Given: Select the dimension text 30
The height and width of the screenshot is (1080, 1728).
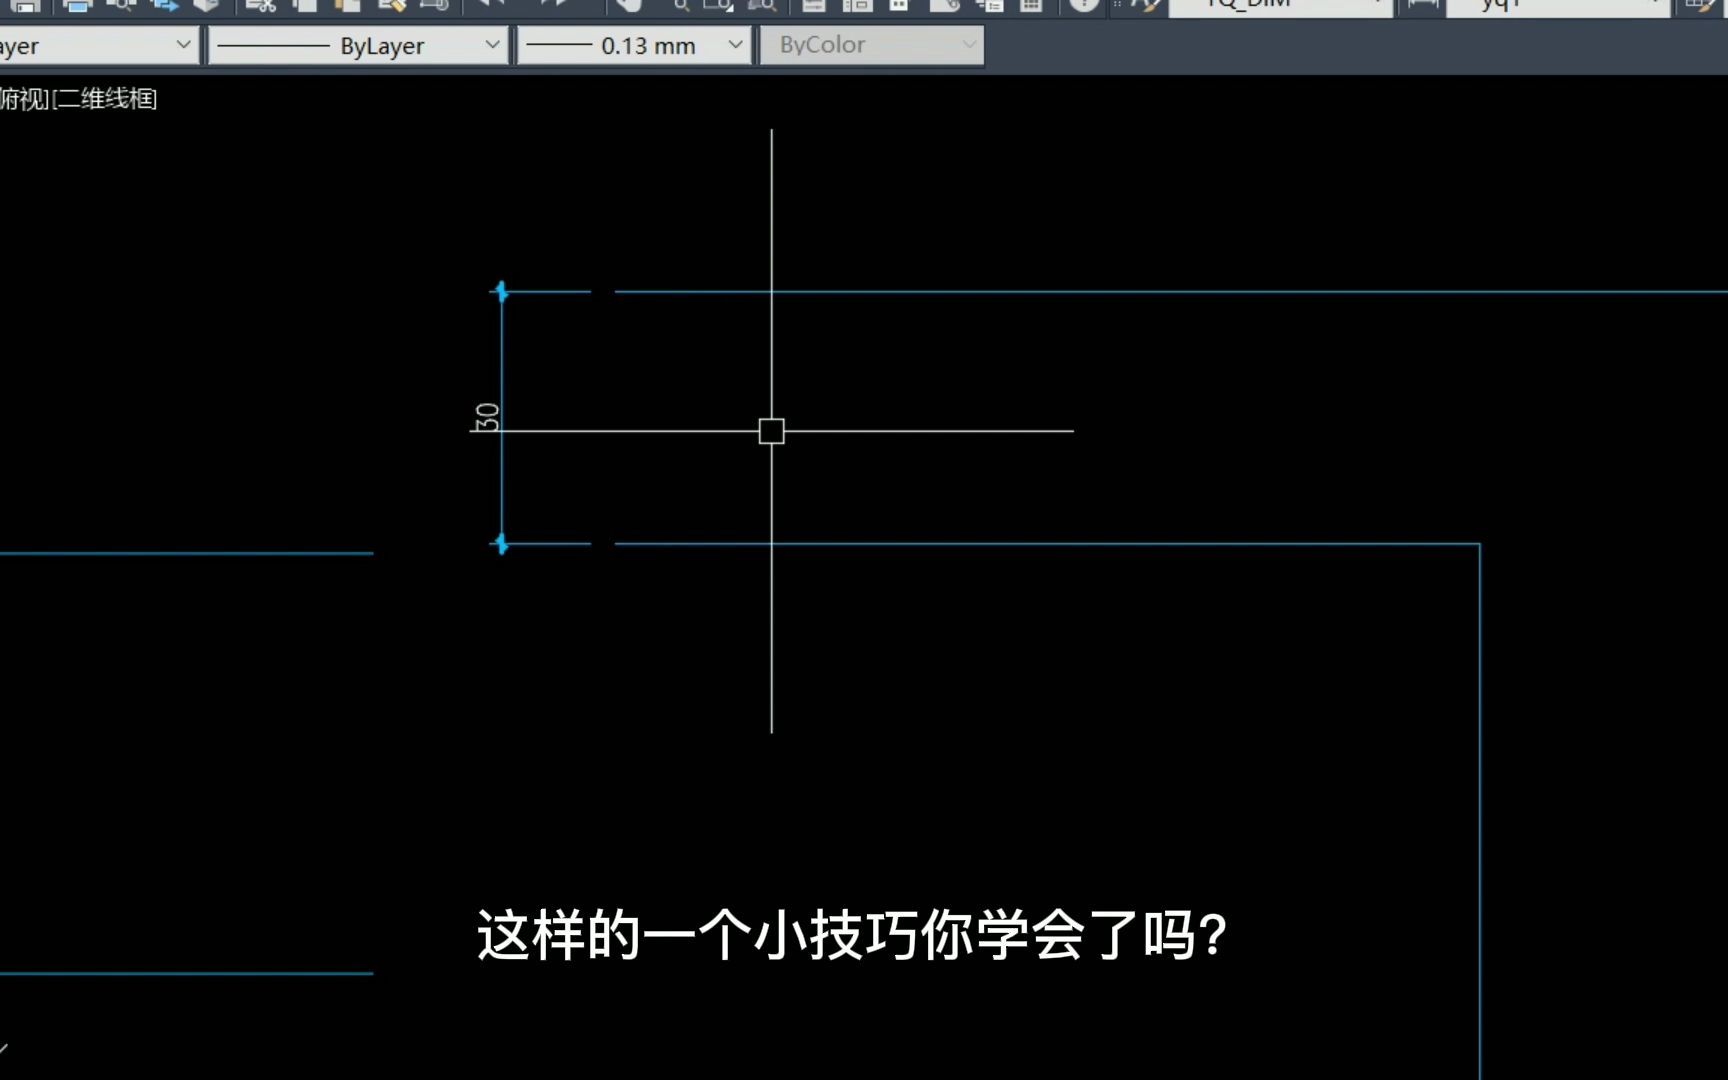Looking at the screenshot, I should [x=486, y=417].
